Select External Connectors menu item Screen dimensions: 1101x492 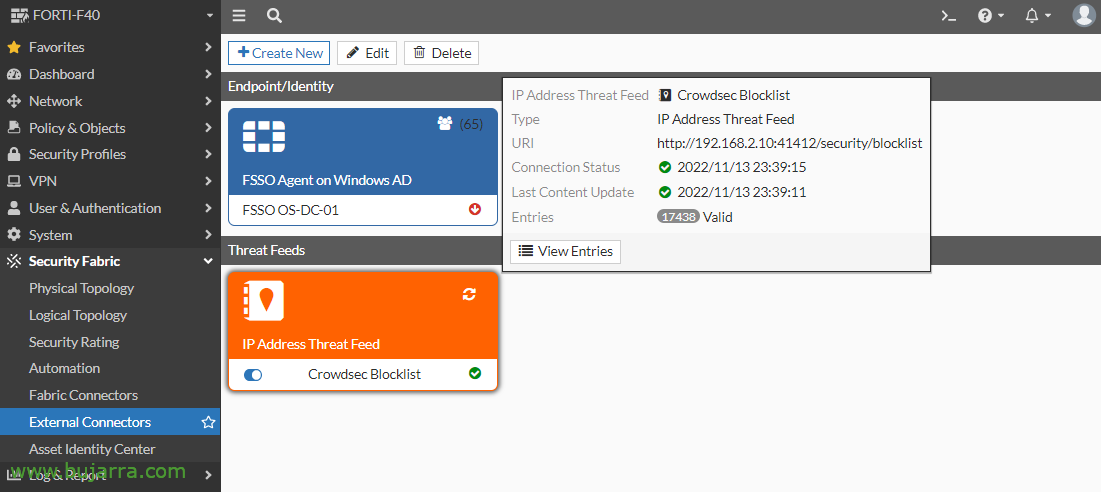point(110,422)
